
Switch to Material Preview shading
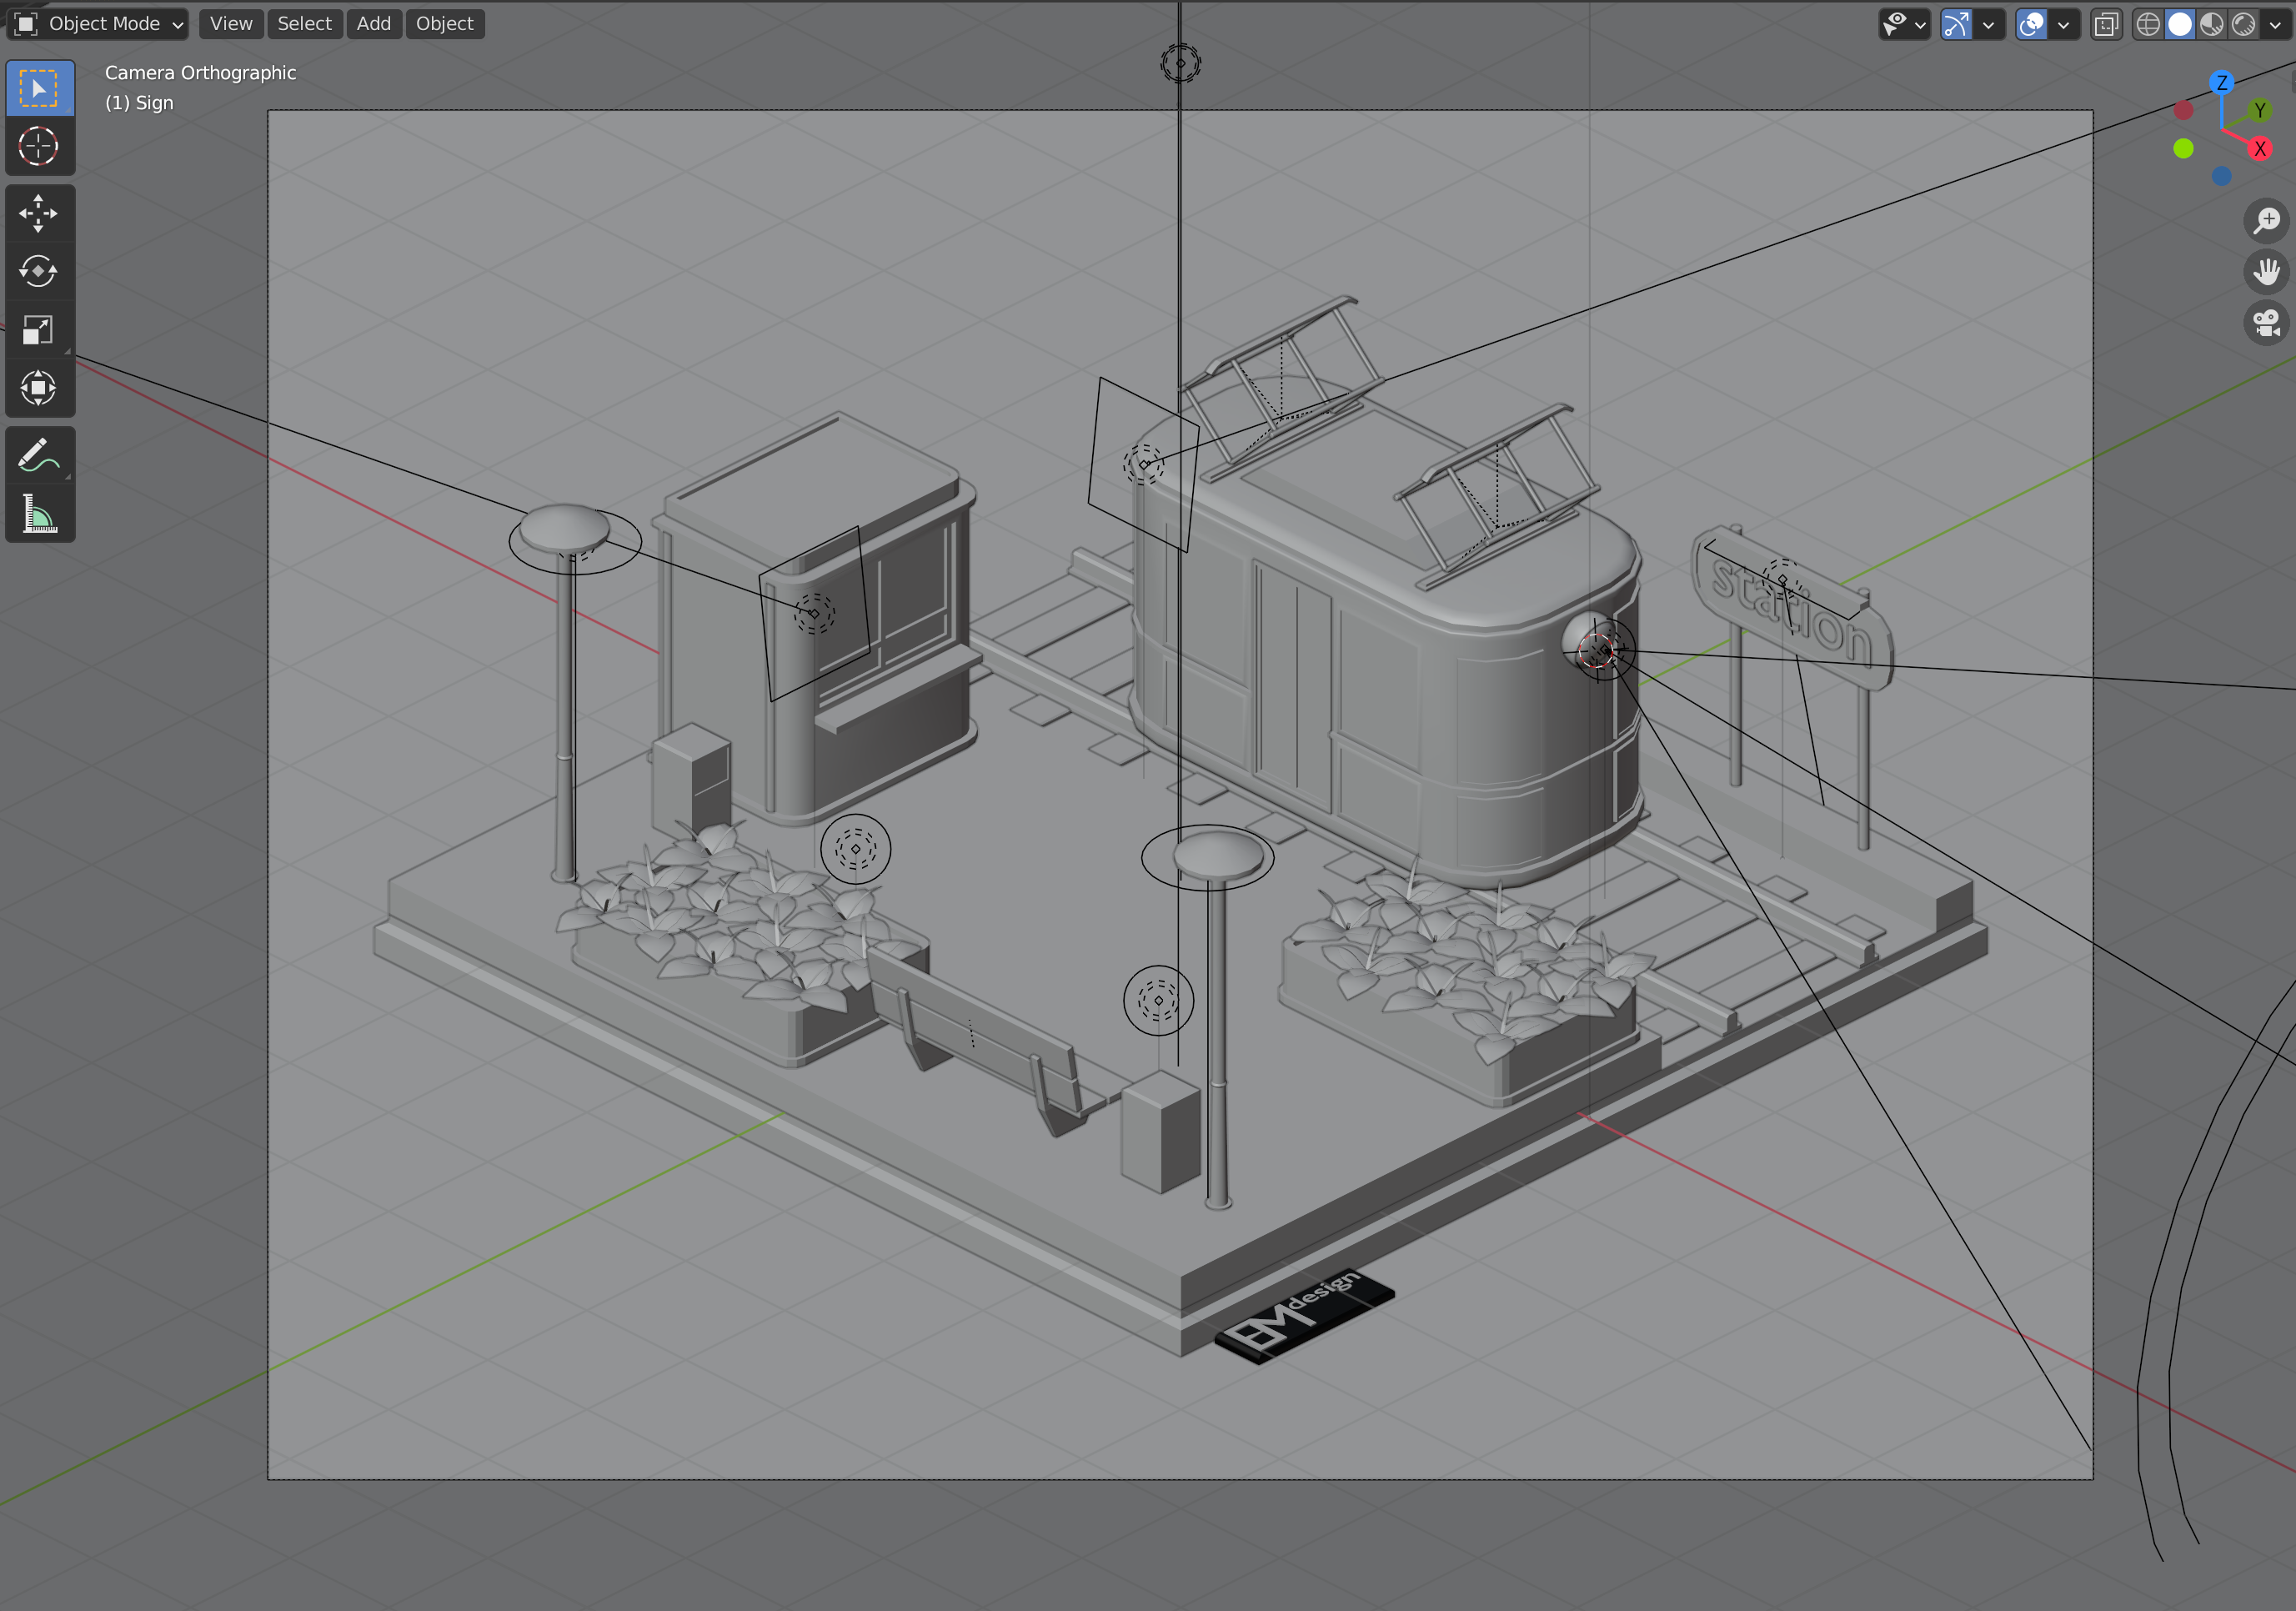click(x=2212, y=24)
